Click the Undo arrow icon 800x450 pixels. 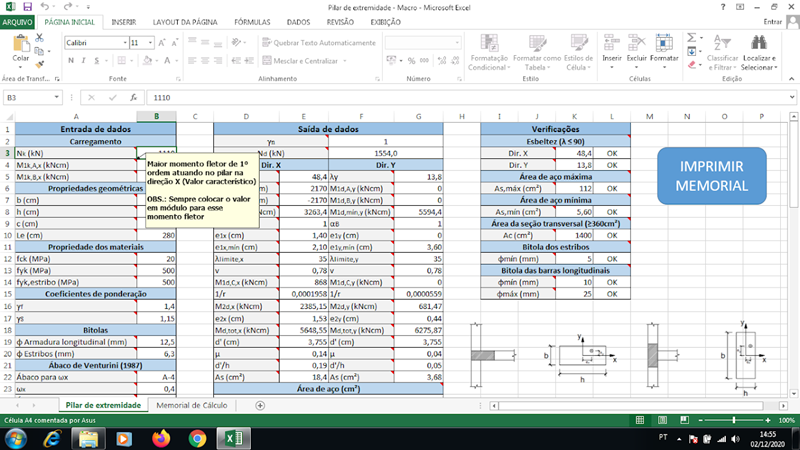click(45, 7)
